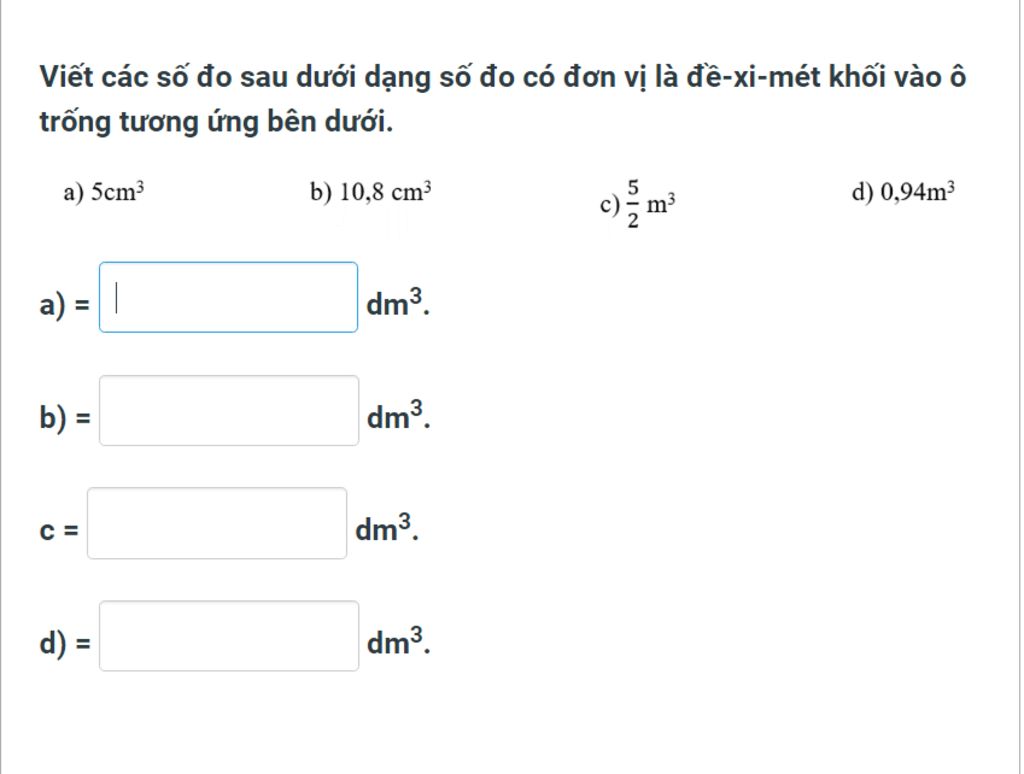The image size is (1024, 774).
Task: Focus the answer input for part b)
Action: (x=228, y=410)
